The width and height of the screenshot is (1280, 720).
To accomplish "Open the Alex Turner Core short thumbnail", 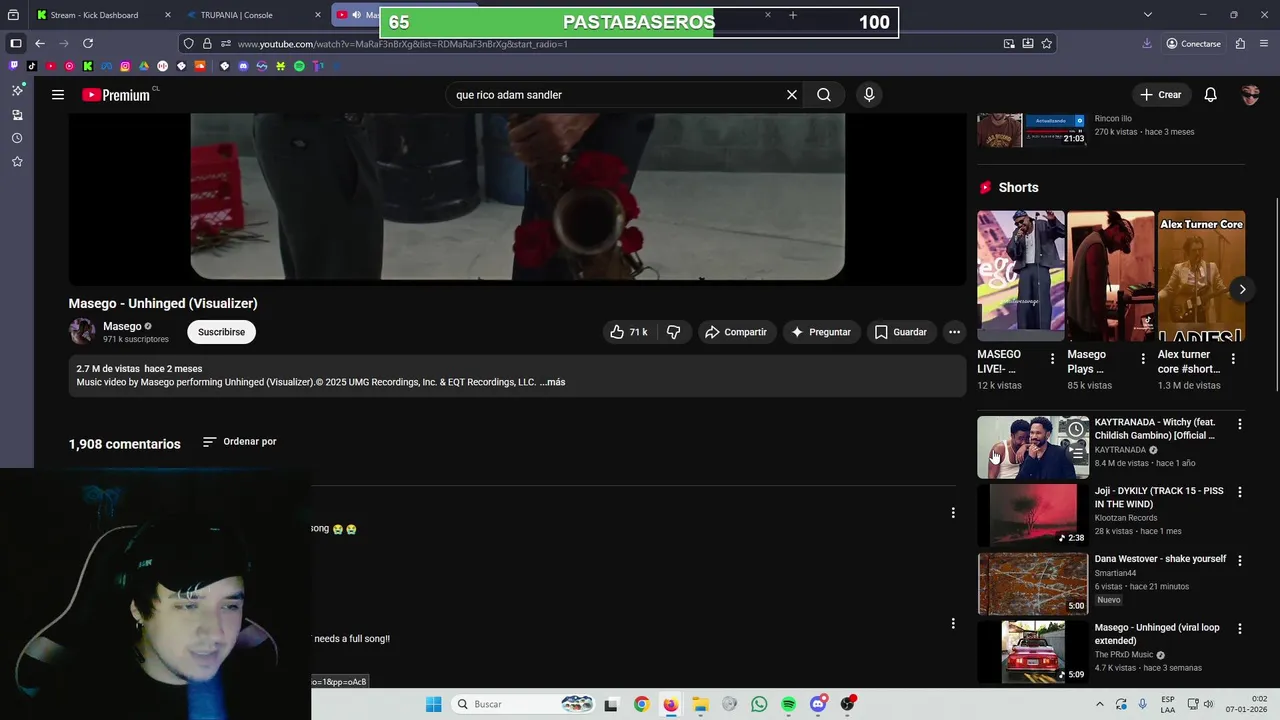I will (x=1201, y=276).
